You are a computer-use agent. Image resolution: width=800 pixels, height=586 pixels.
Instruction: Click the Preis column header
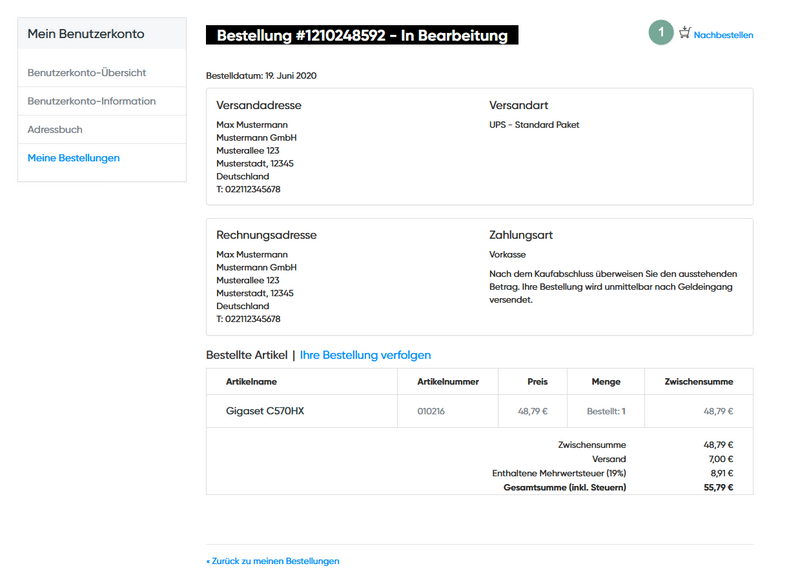(536, 381)
